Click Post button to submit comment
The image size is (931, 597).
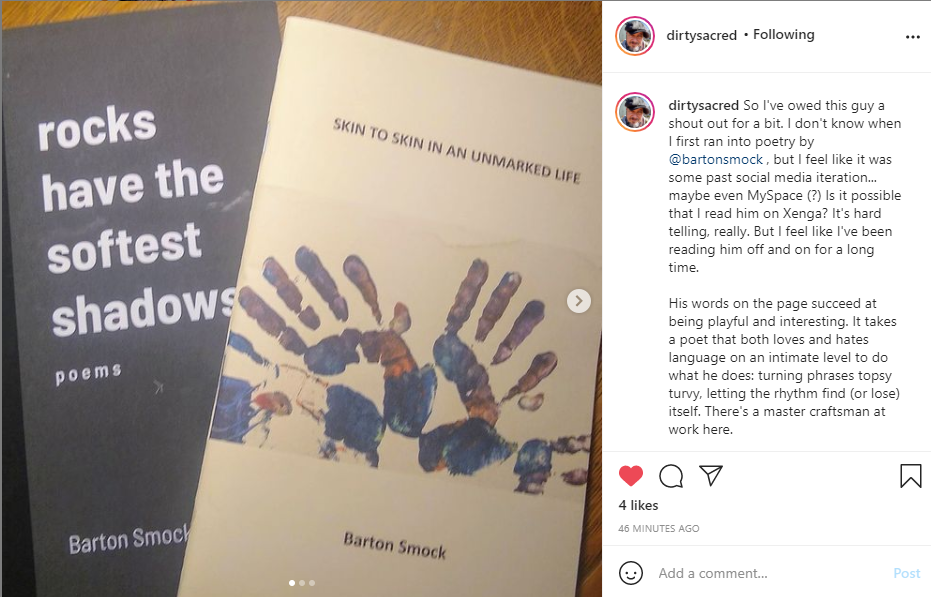click(907, 573)
